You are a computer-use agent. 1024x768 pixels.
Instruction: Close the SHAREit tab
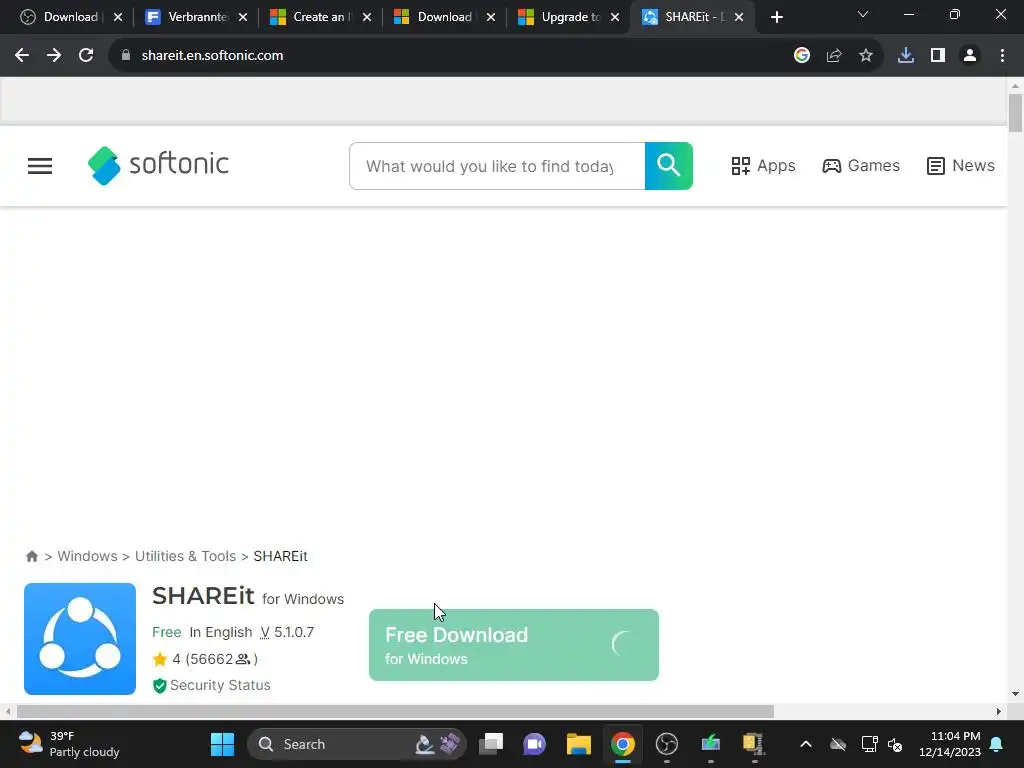click(739, 18)
